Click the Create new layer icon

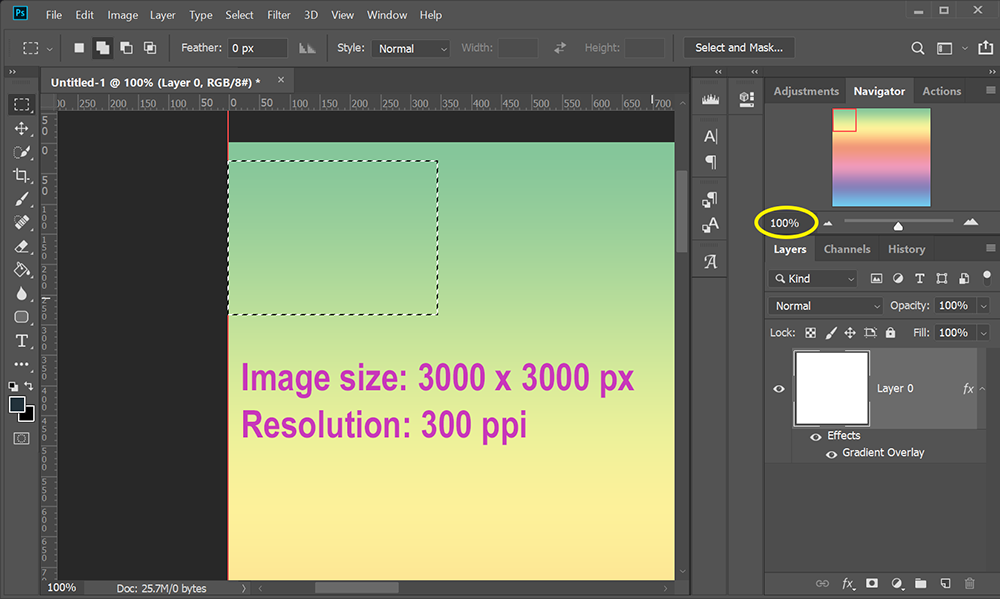click(944, 583)
